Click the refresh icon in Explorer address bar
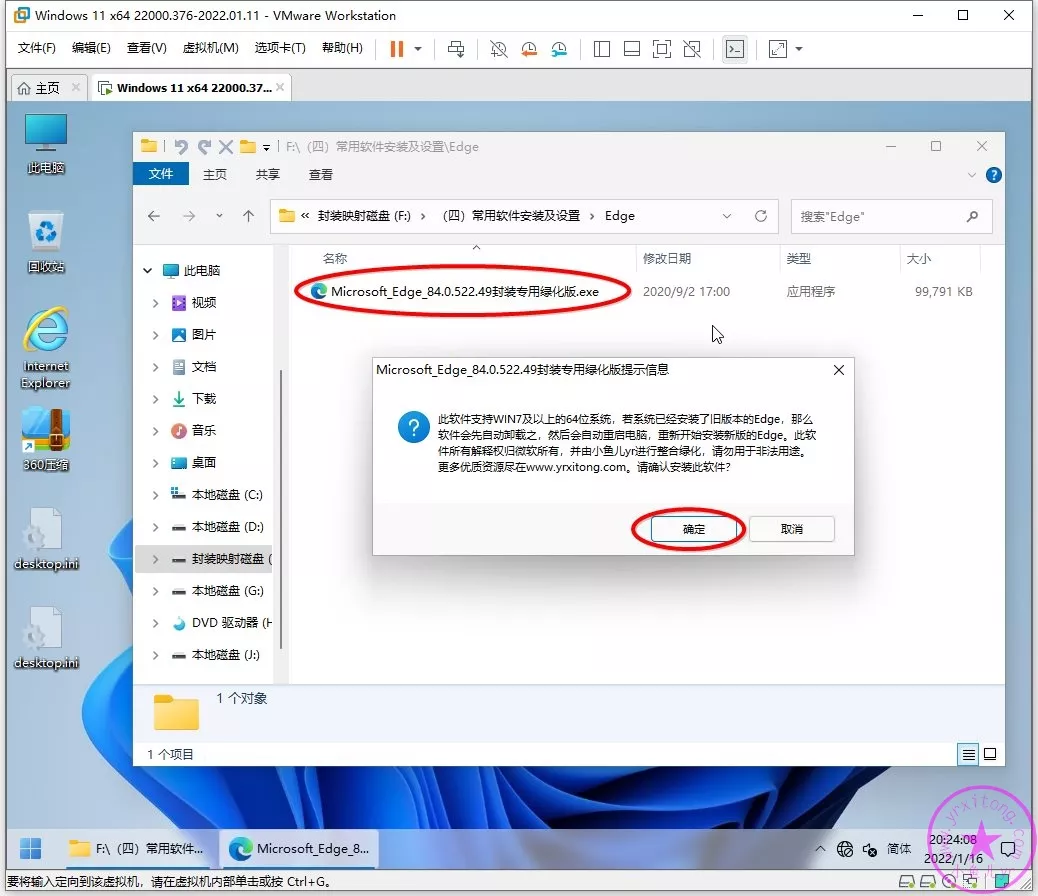 [x=761, y=216]
